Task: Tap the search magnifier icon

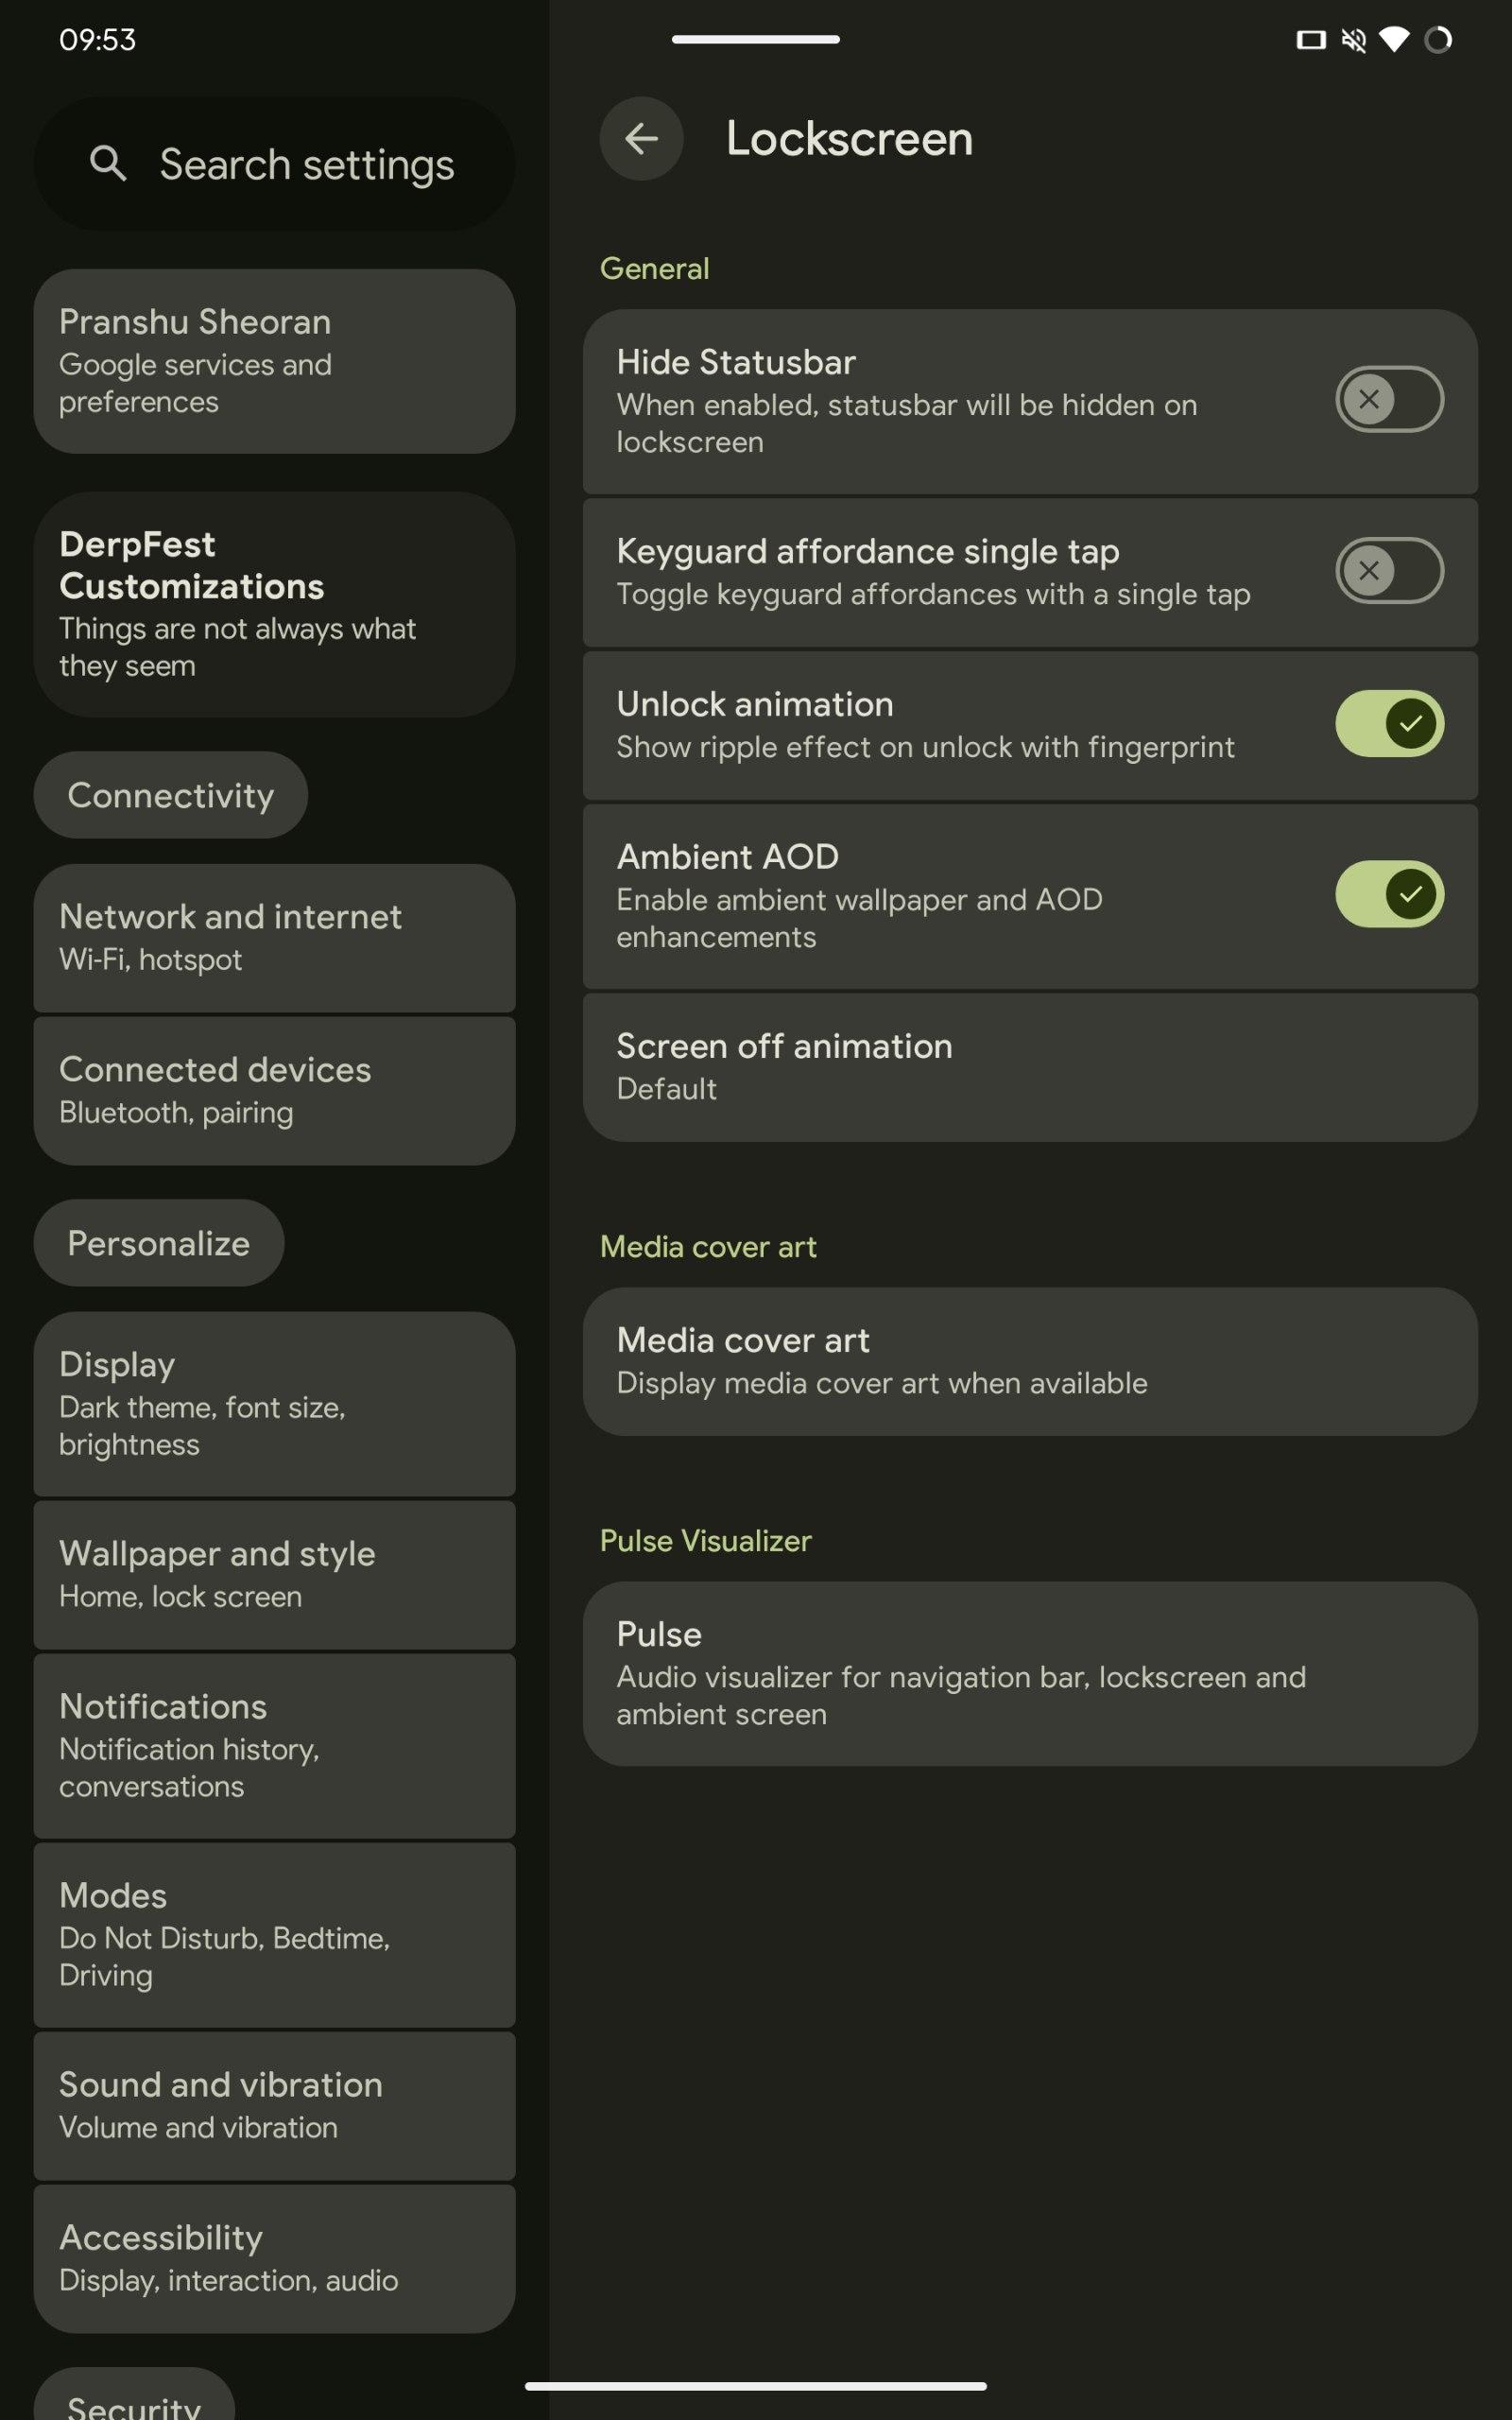Action: pos(108,163)
